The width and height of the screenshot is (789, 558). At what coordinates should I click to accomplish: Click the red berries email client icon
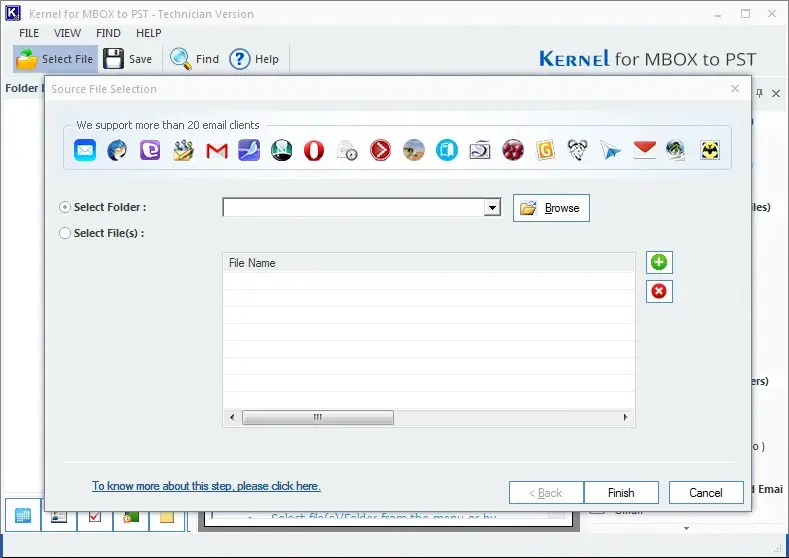click(x=513, y=150)
